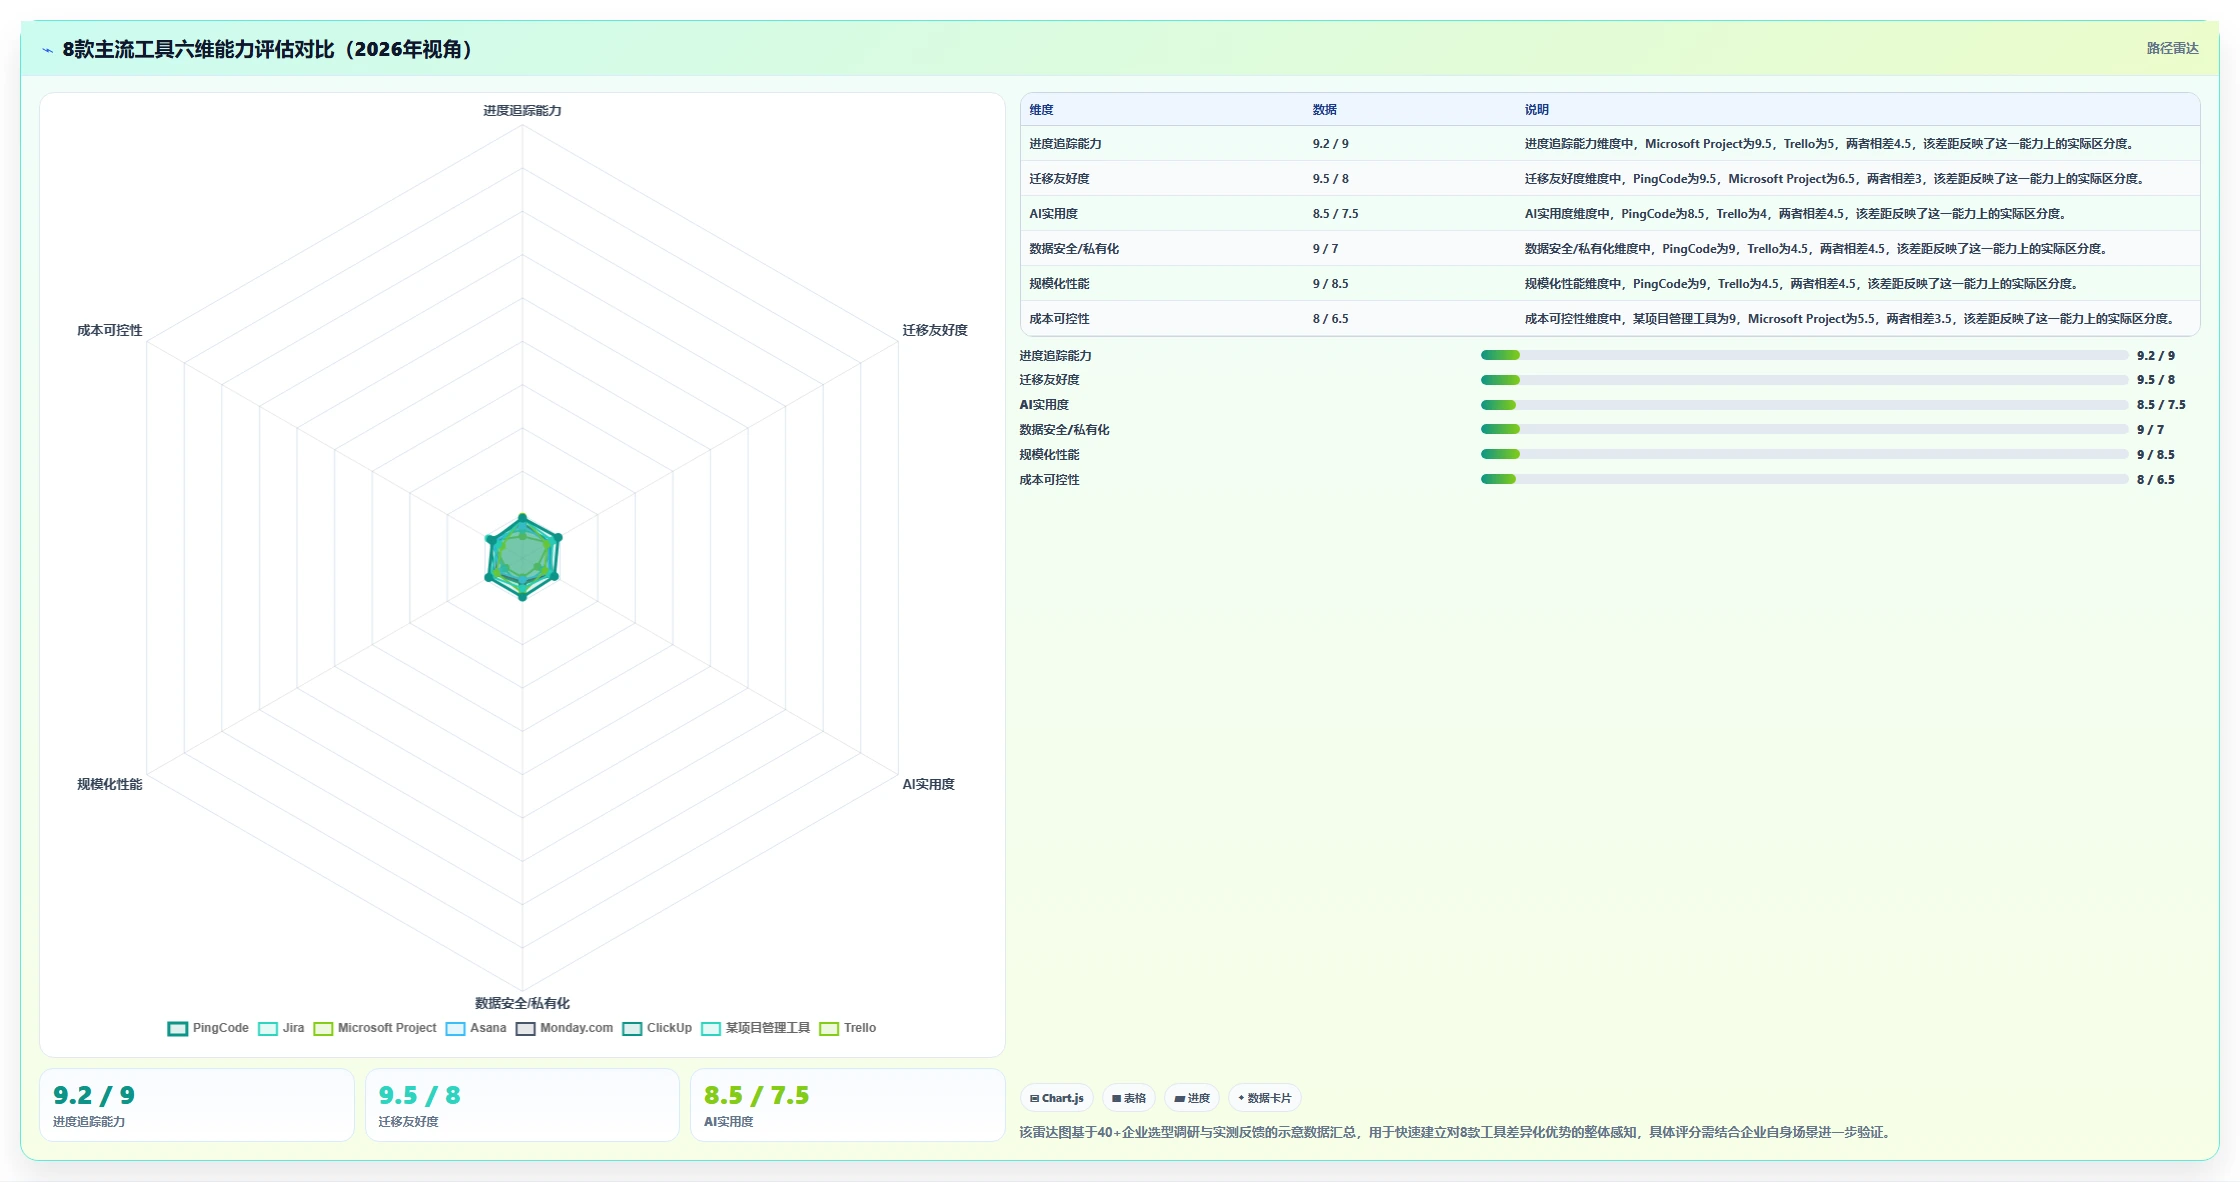Click the 数据卡片 tag chip

(1265, 1098)
